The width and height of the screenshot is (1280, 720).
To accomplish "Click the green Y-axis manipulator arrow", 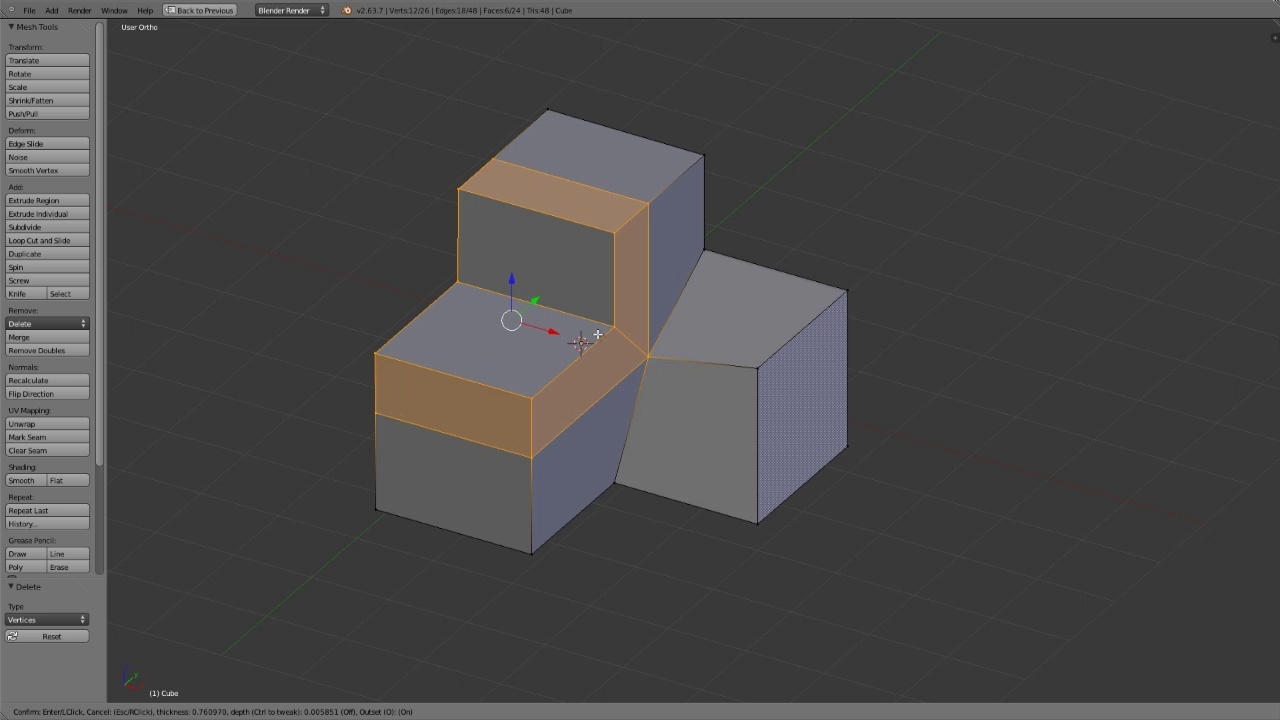I will click(535, 299).
